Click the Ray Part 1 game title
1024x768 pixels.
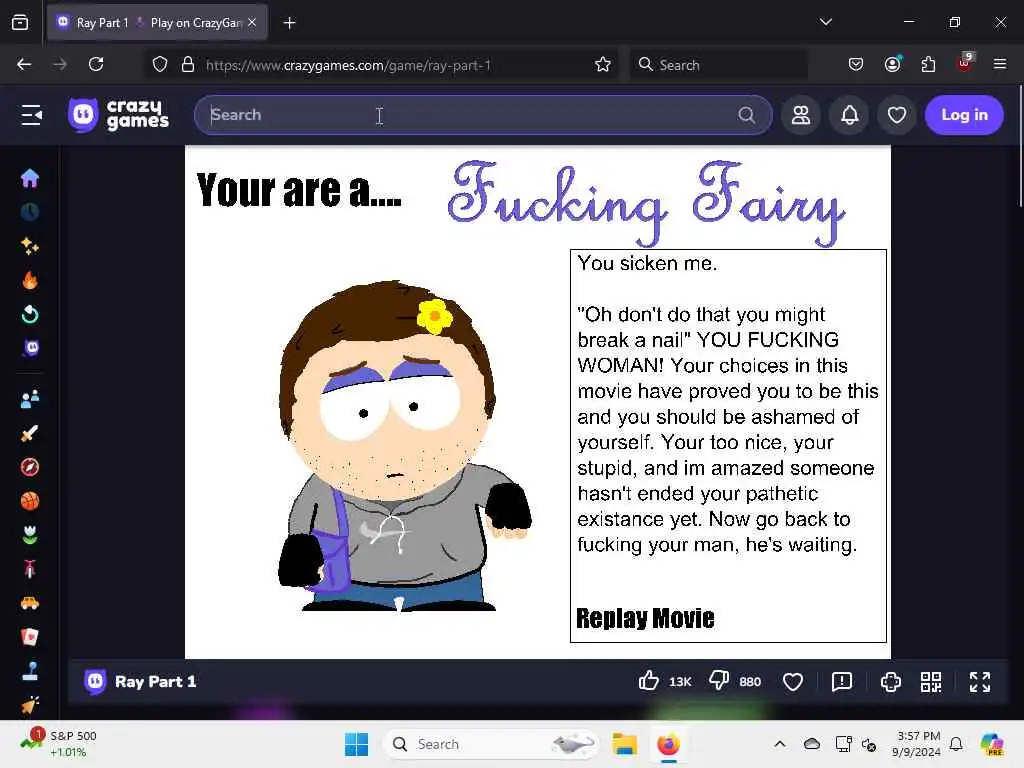pos(155,682)
